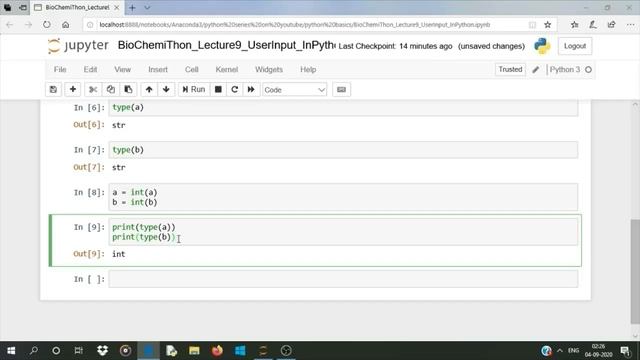Open the Windows Start menu
The image size is (640, 360).
click(11, 351)
